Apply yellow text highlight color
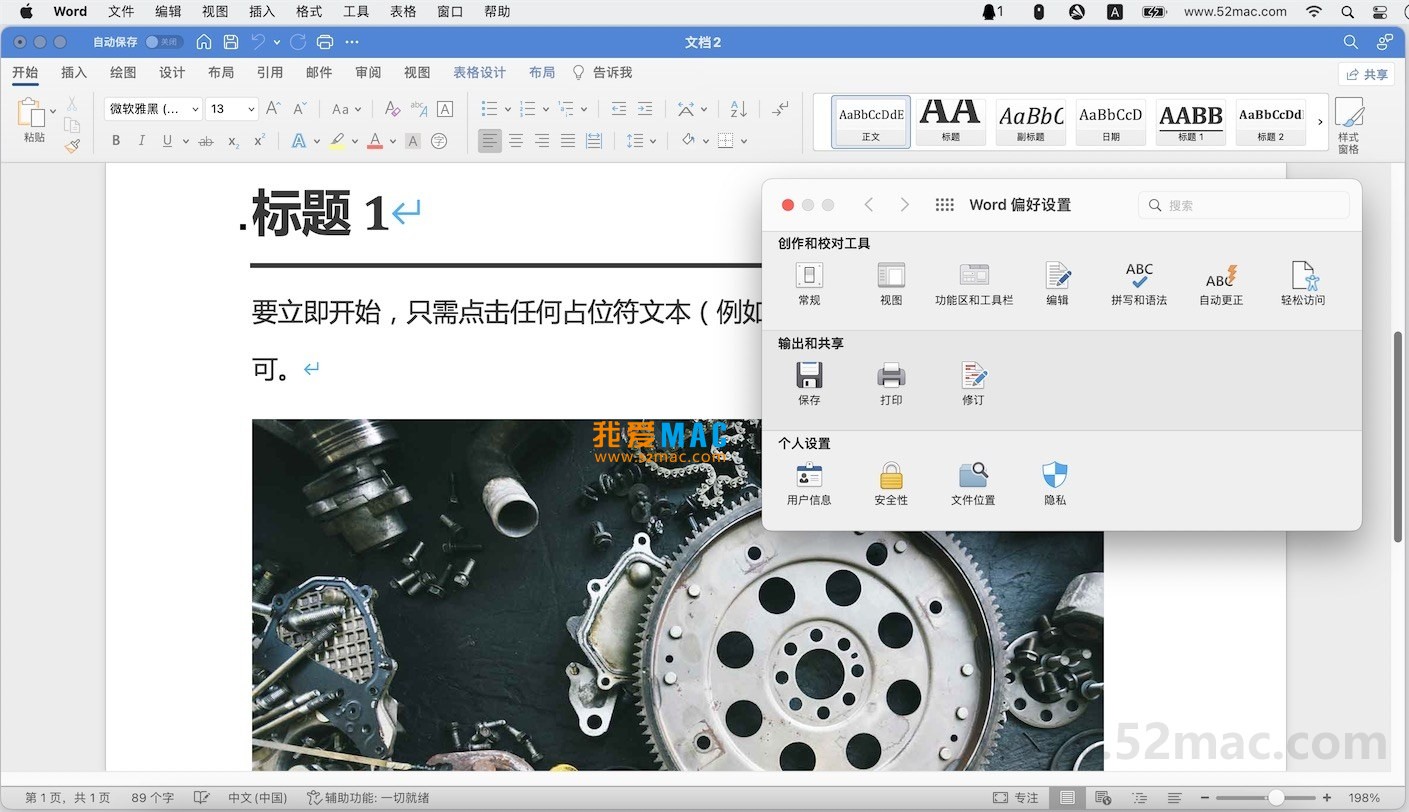 (x=337, y=141)
